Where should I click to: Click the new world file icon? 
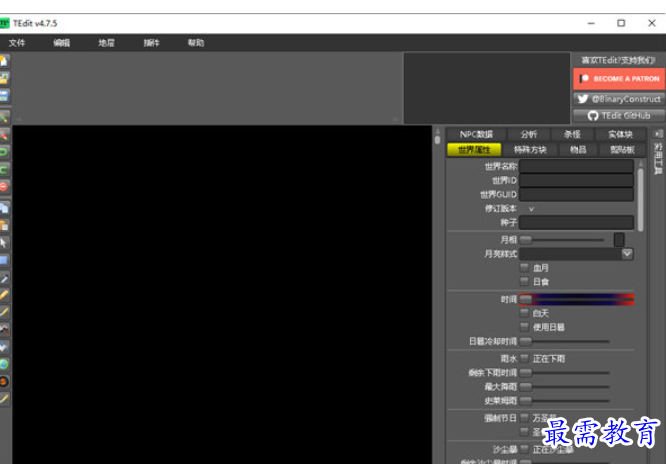4,61
